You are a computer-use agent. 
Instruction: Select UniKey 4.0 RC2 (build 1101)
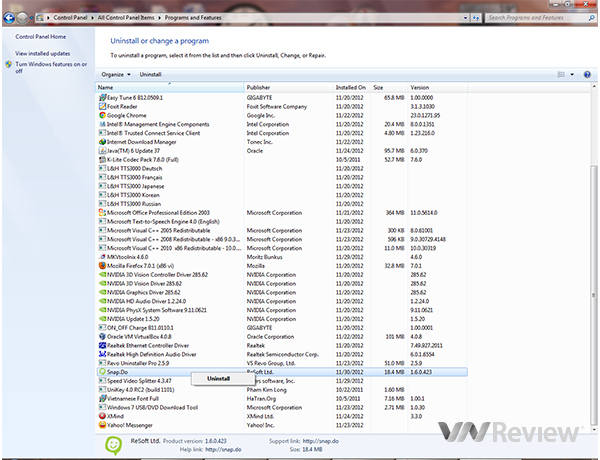click(x=282, y=390)
